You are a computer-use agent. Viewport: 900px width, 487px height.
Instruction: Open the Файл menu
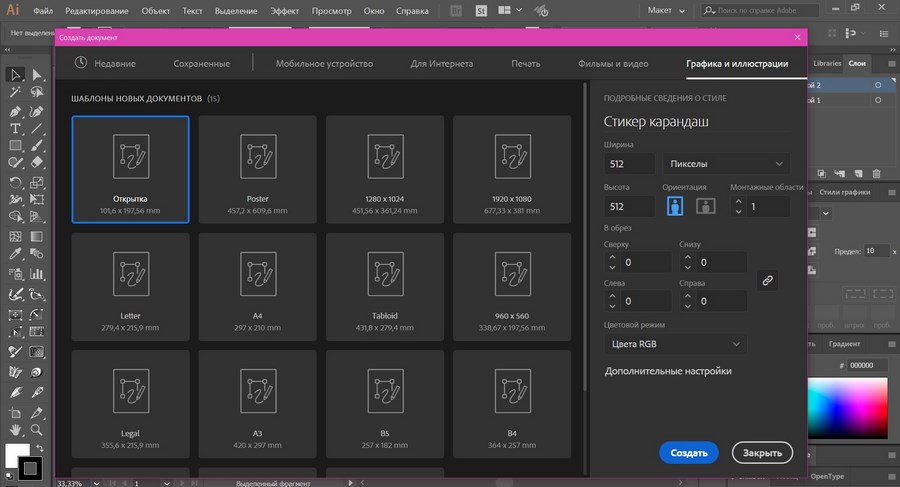pyautogui.click(x=43, y=11)
